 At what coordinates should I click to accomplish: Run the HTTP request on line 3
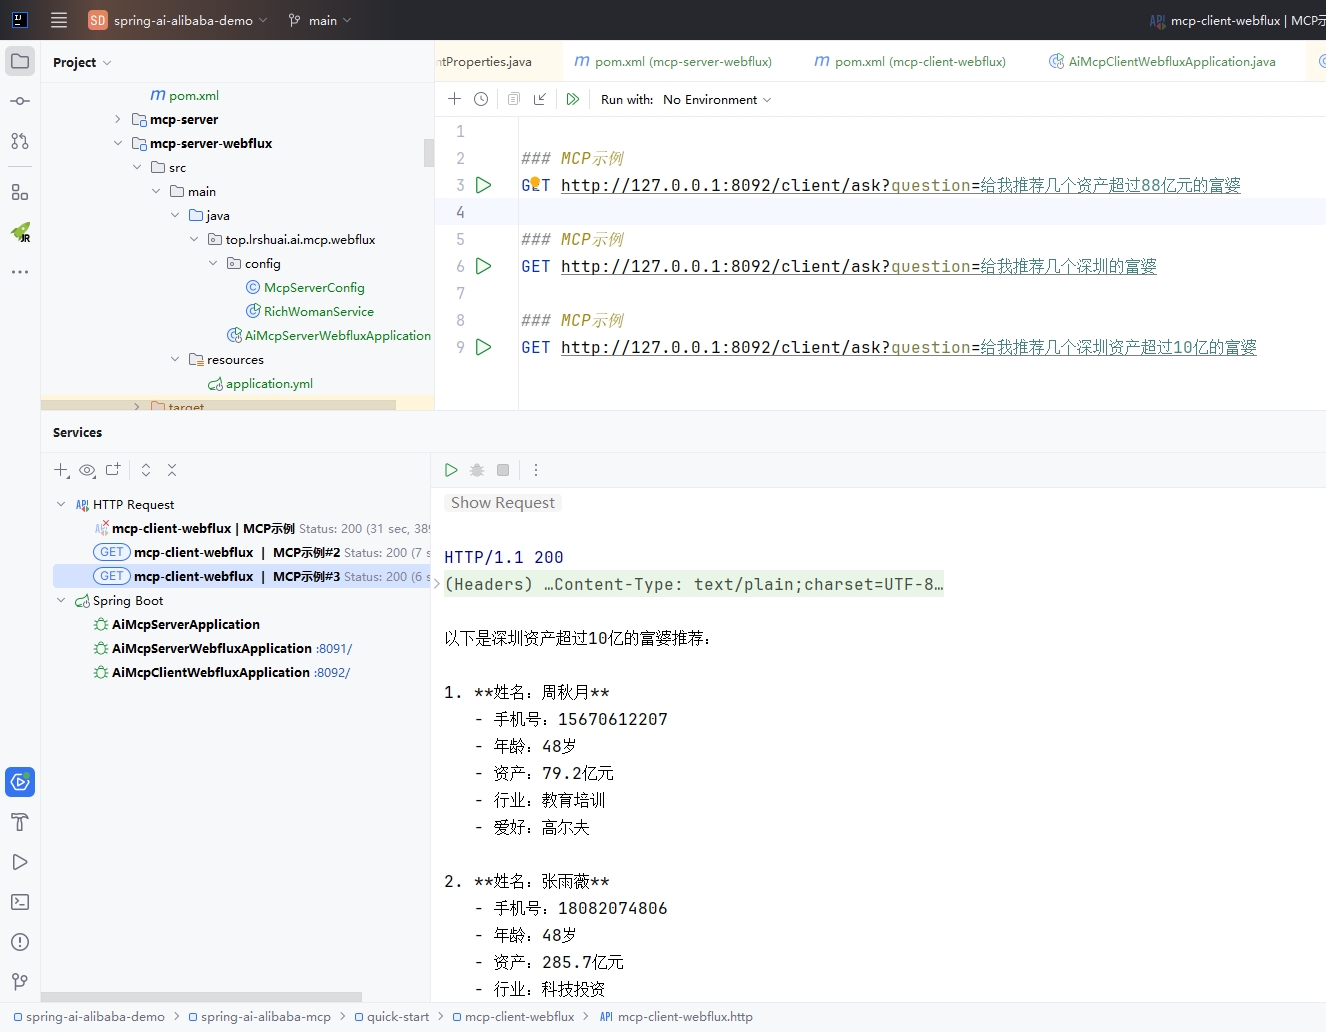point(484,185)
